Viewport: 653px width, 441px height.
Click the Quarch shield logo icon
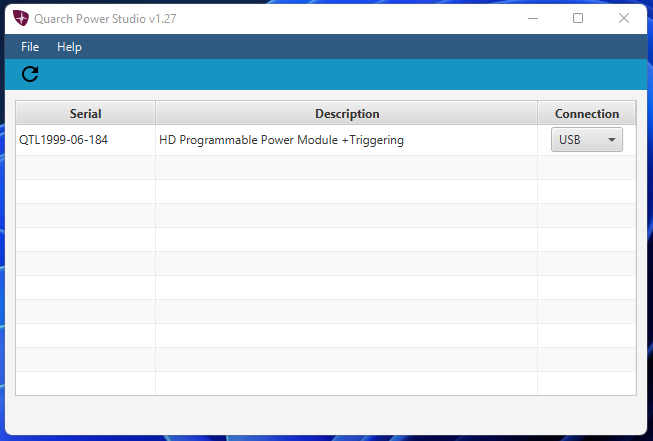[x=20, y=18]
